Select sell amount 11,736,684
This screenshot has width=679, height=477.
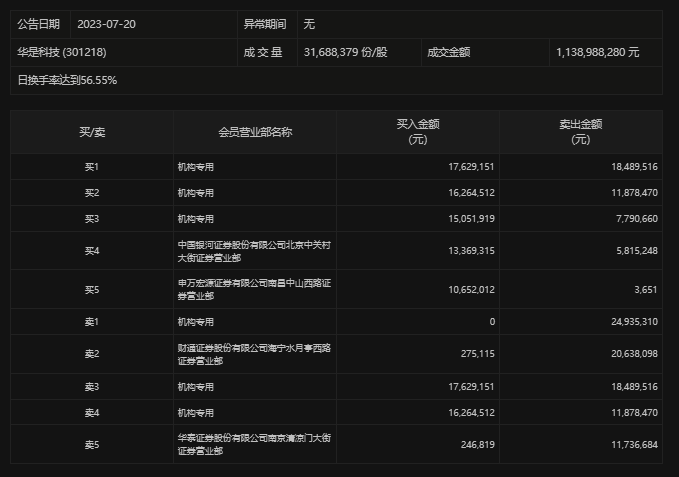pyautogui.click(x=634, y=445)
